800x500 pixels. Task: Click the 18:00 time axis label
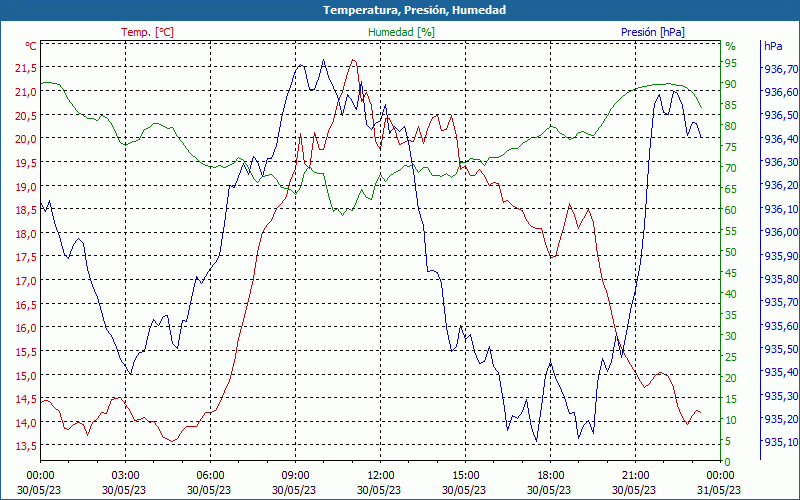click(x=551, y=476)
